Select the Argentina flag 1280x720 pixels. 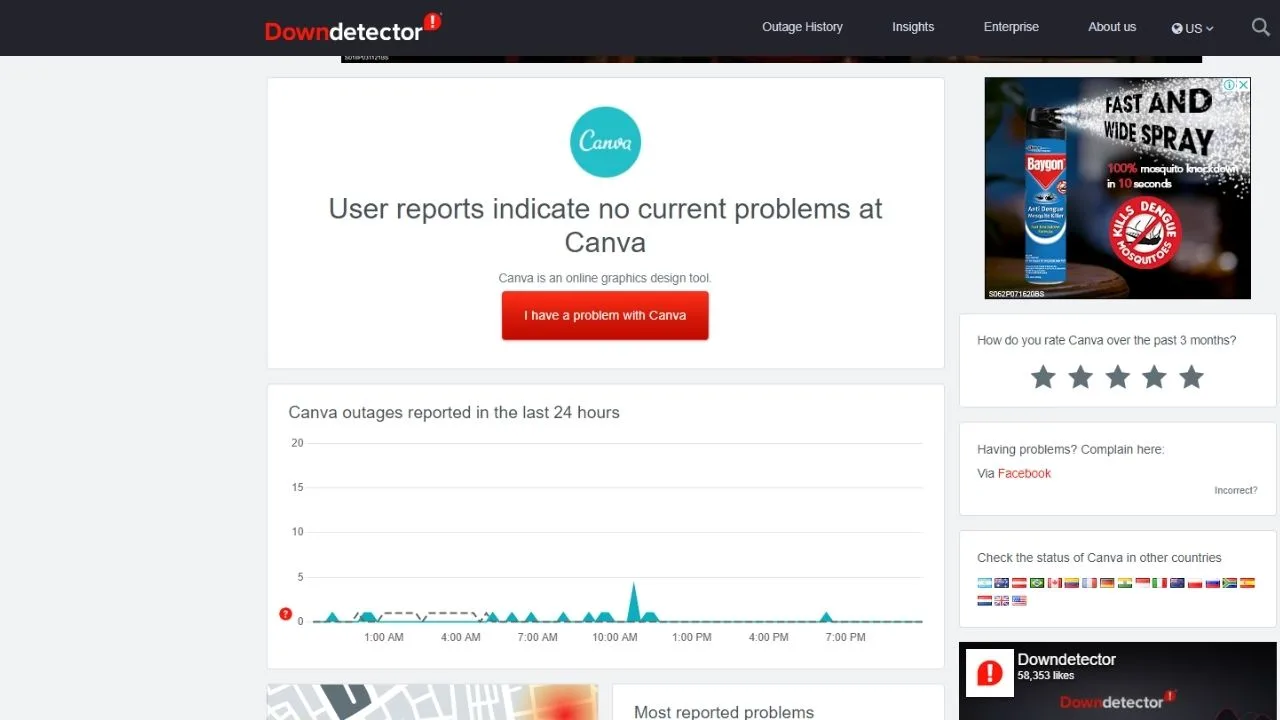coord(985,583)
